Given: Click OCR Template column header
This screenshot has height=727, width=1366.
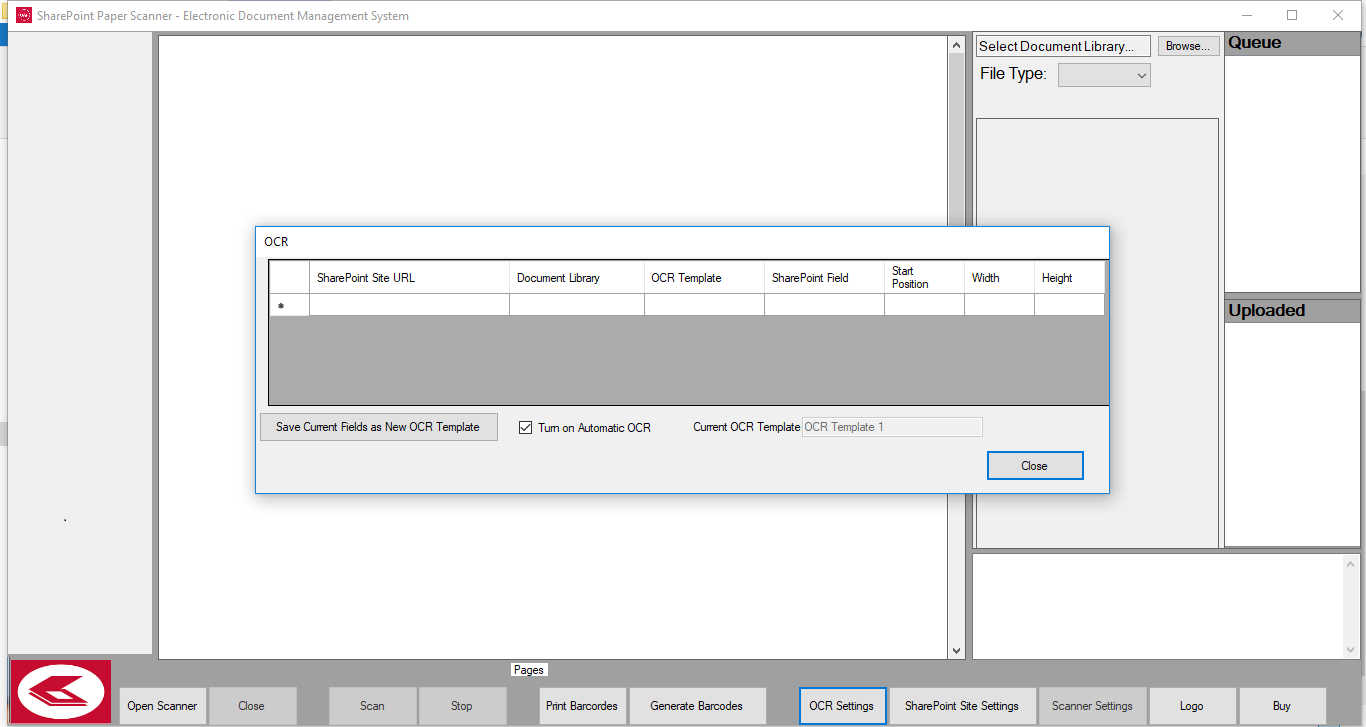Looking at the screenshot, I should click(704, 278).
